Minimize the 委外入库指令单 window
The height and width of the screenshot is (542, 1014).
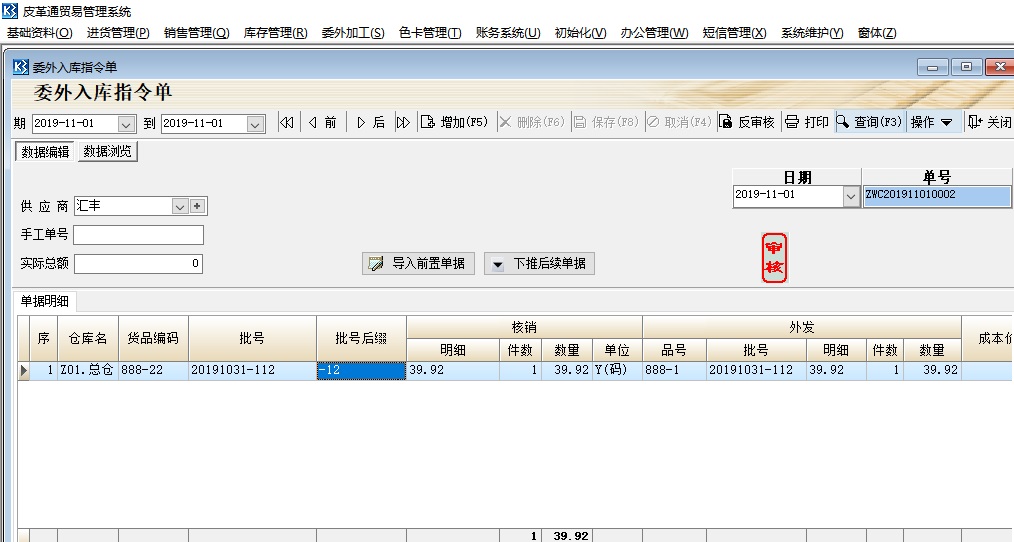click(x=932, y=67)
